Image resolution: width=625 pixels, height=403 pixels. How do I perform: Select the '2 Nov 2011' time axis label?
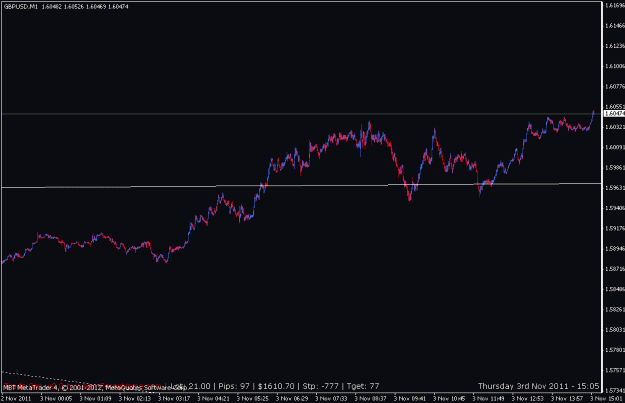click(x=16, y=398)
